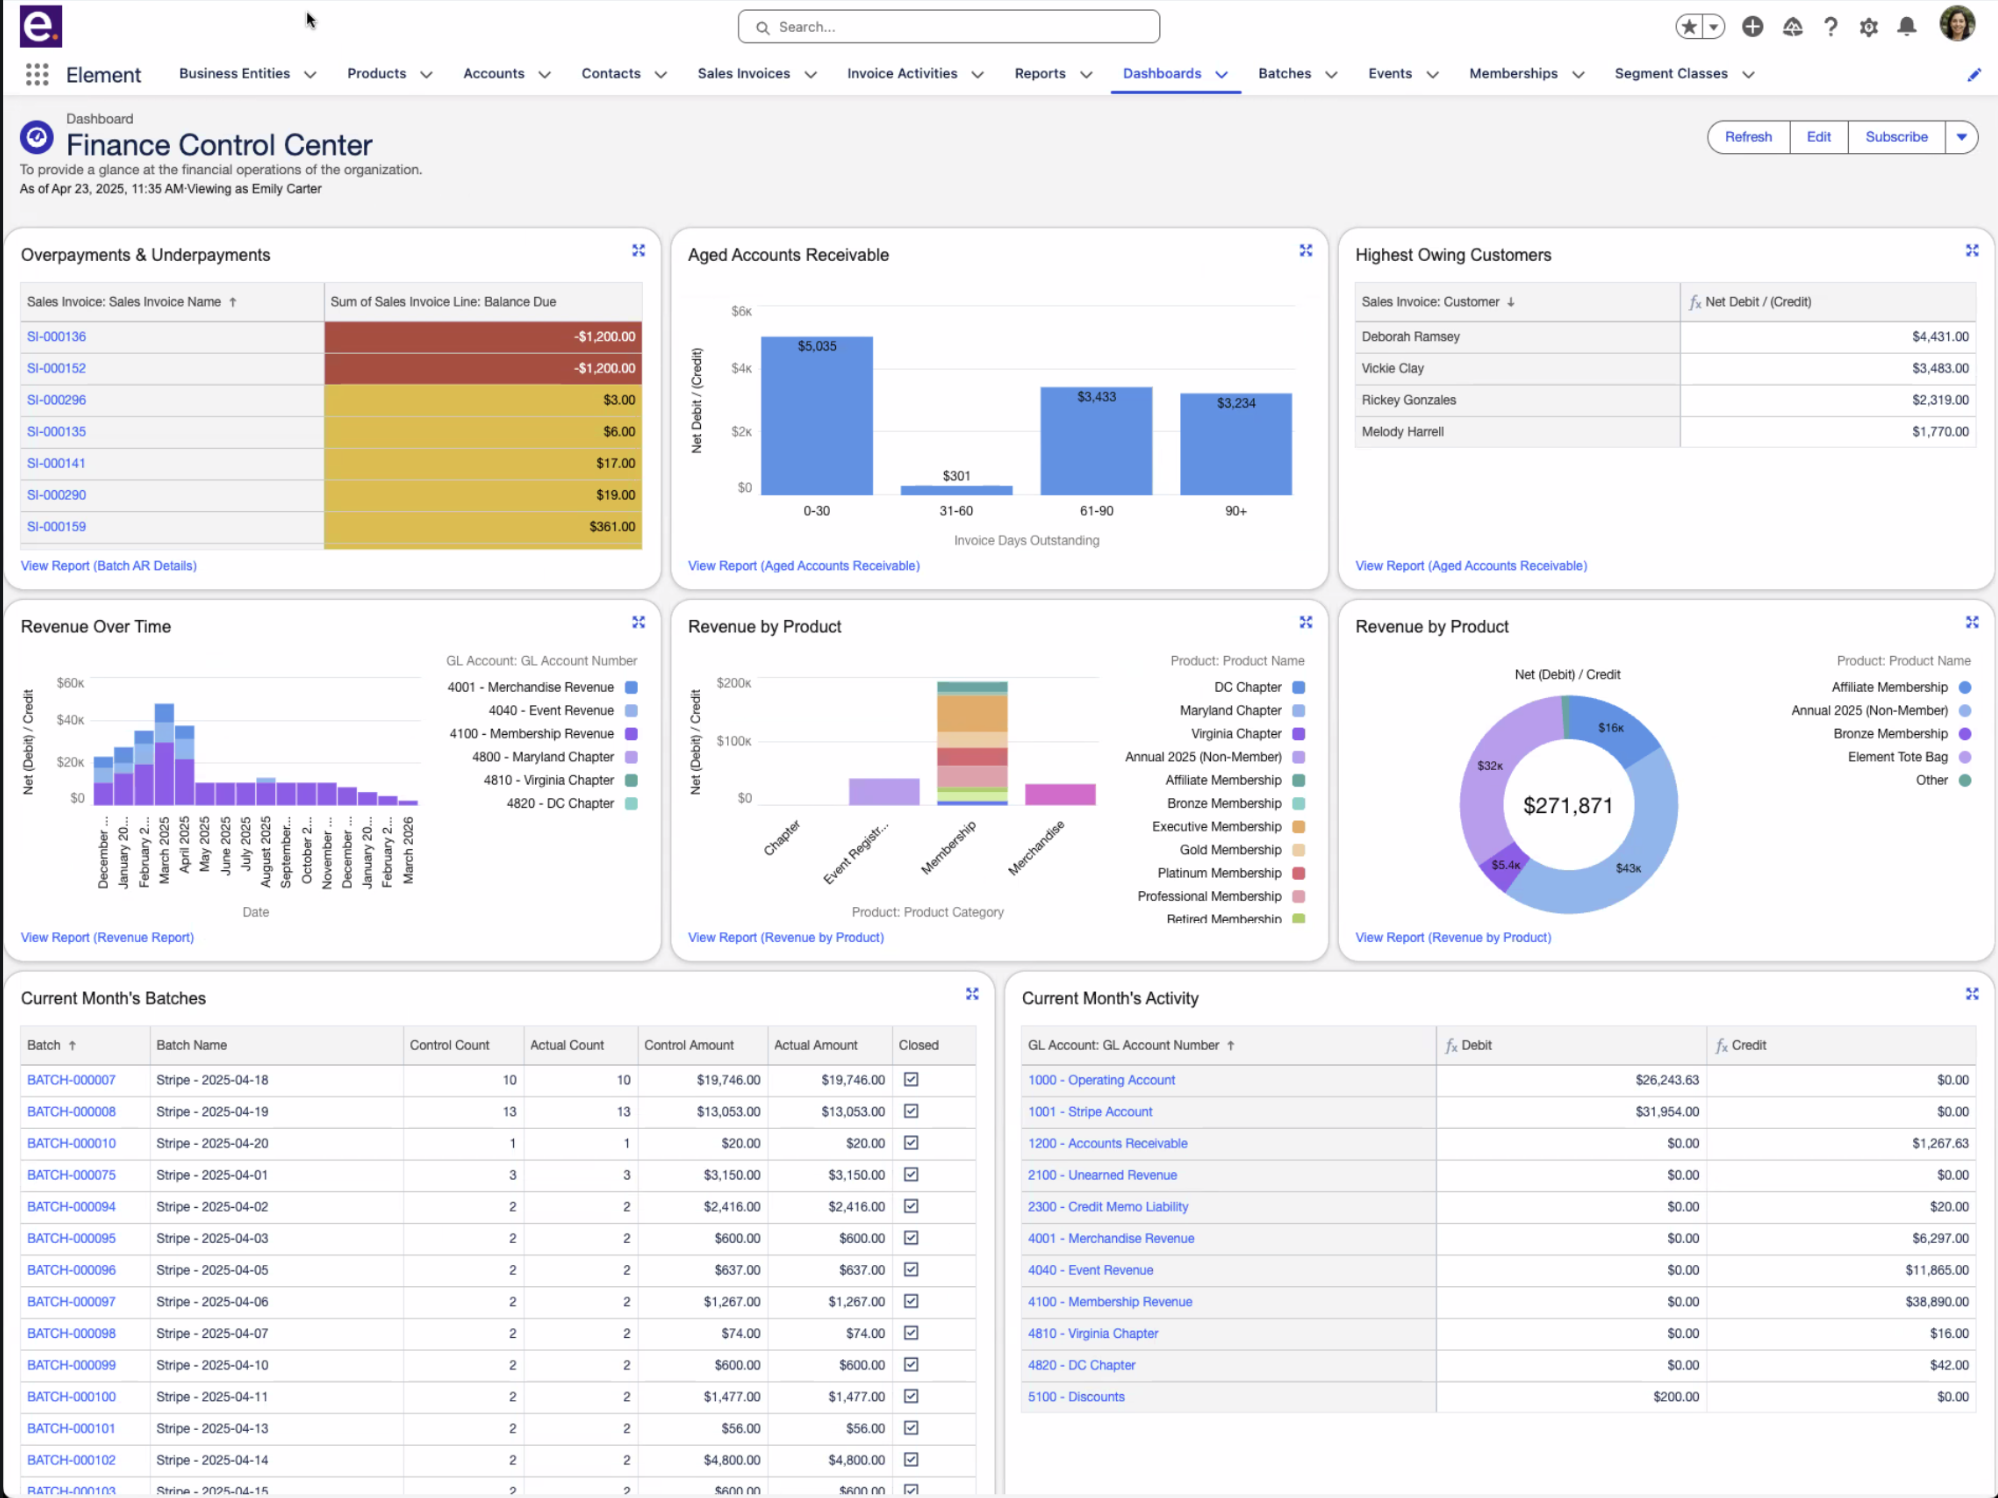Viewport: 1998px width, 1498px height.
Task: Expand the Sales Invoices chevron
Action: click(810, 75)
